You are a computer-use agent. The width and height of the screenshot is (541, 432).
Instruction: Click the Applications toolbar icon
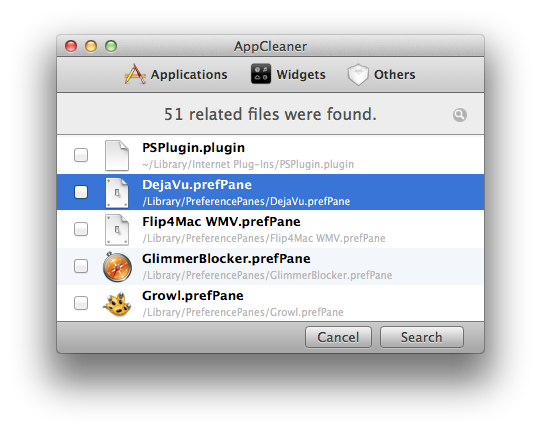click(x=135, y=74)
